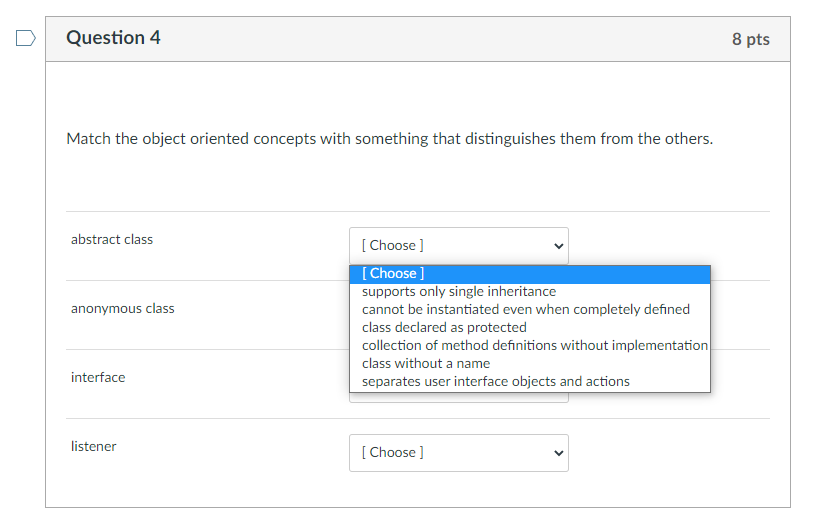
Task: Open the abstract class answer dropdown
Action: tap(458, 245)
